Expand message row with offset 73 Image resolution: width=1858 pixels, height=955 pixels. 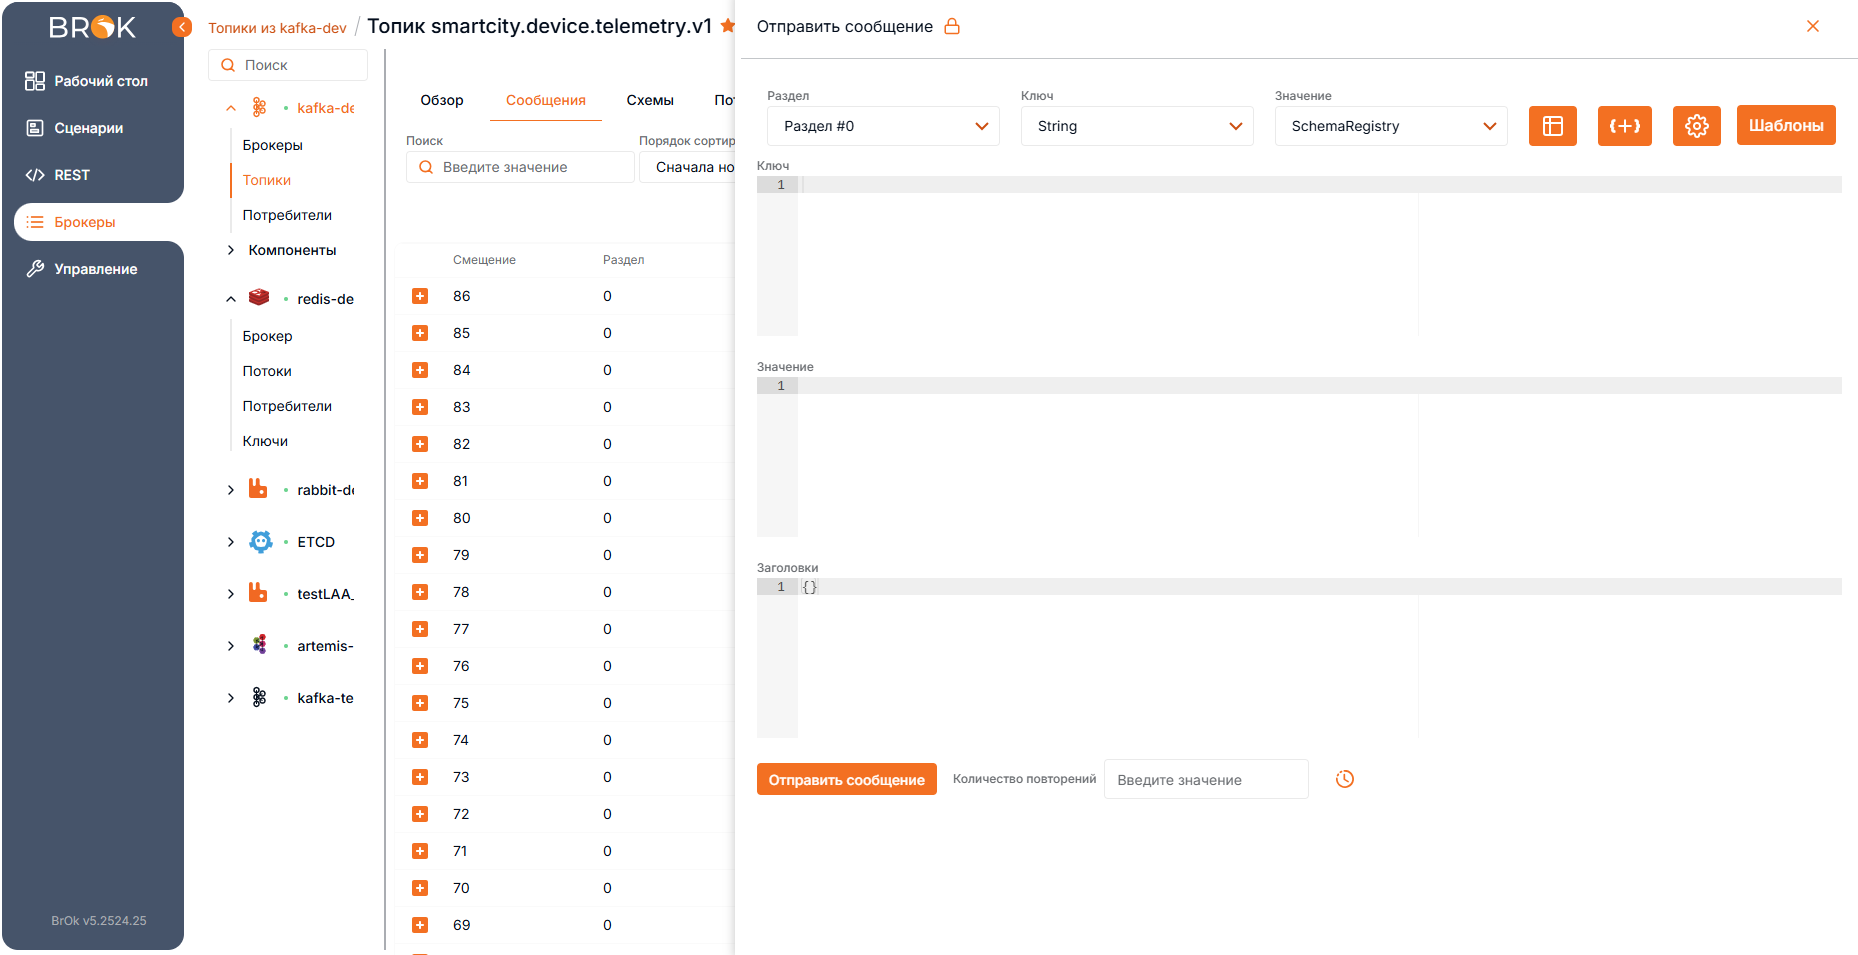point(420,777)
